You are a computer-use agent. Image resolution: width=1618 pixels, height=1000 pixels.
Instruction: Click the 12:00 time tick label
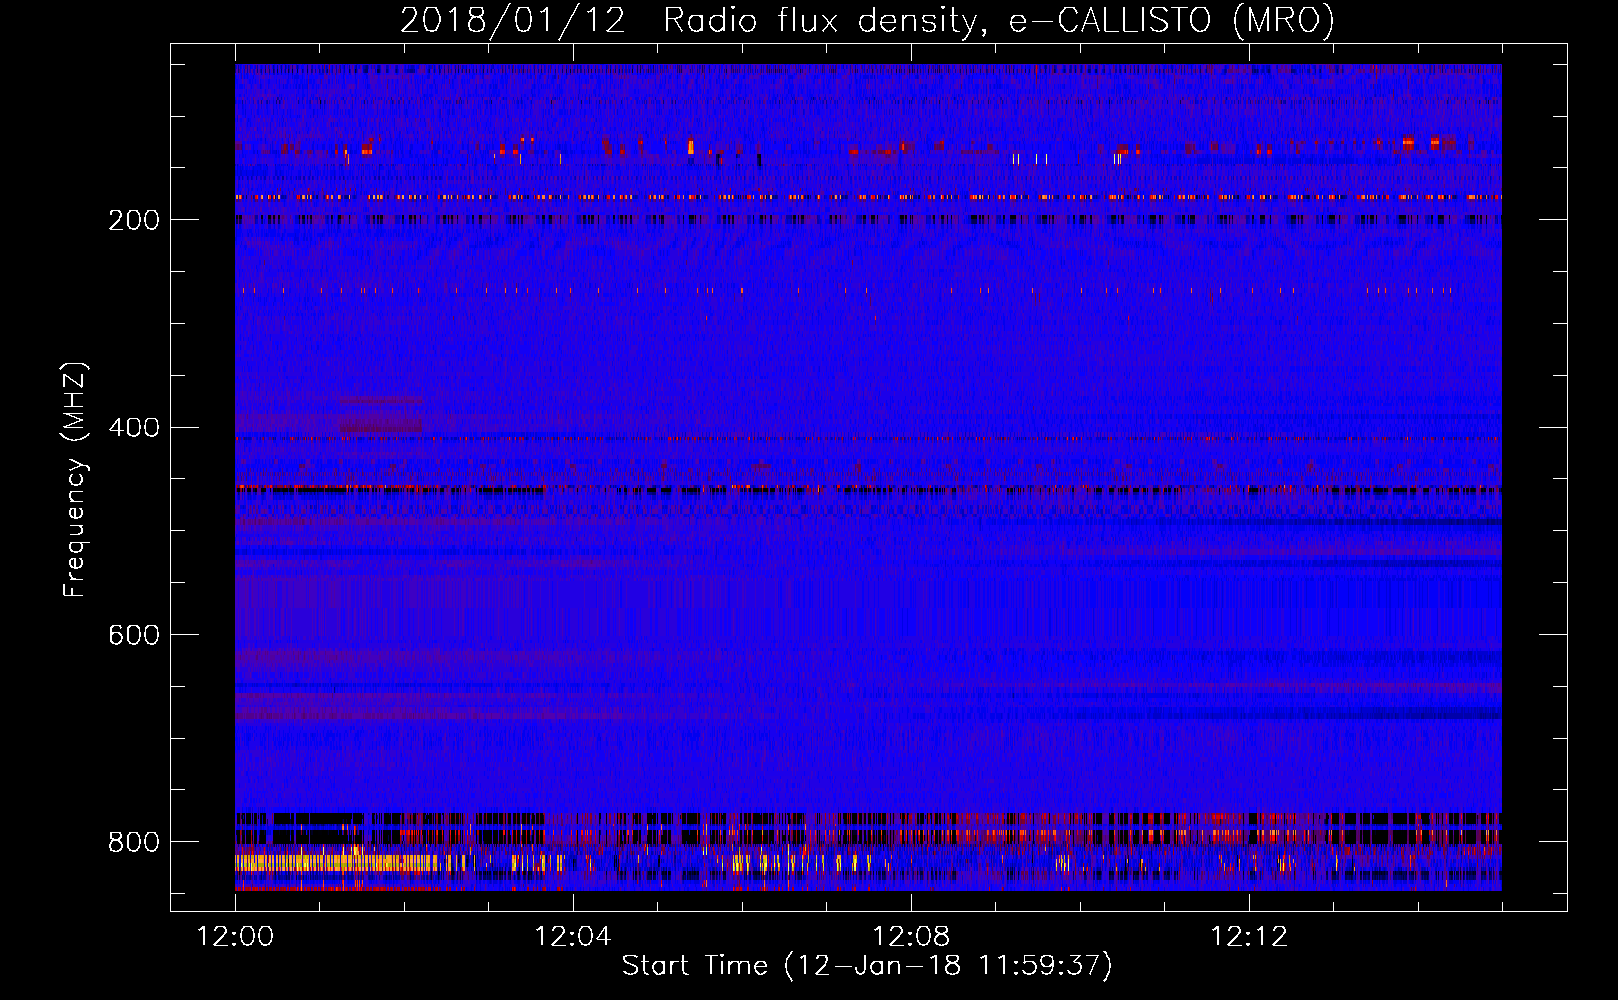click(x=235, y=937)
